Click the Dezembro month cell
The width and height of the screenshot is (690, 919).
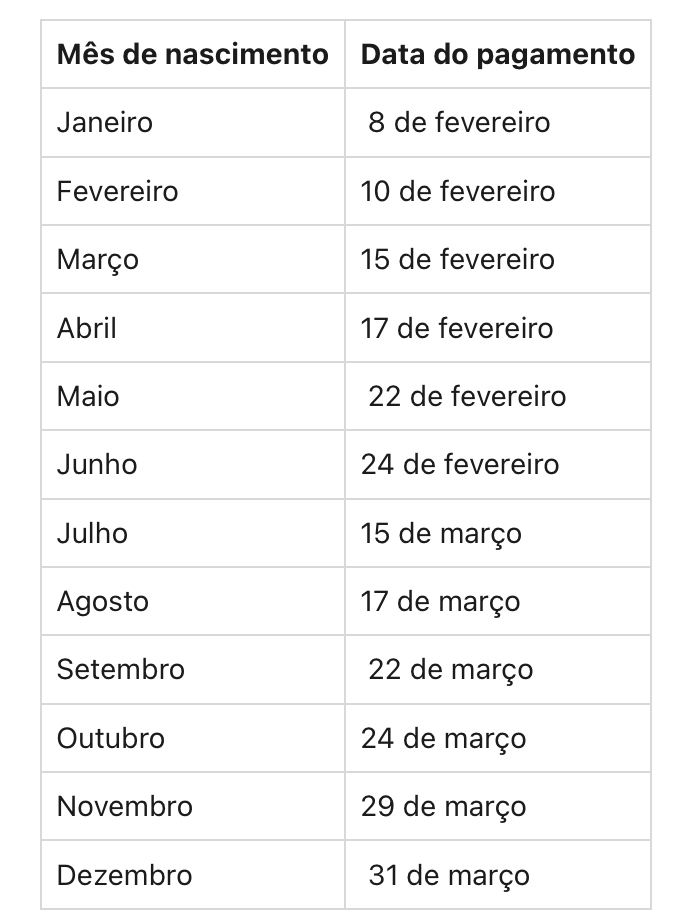[124, 875]
